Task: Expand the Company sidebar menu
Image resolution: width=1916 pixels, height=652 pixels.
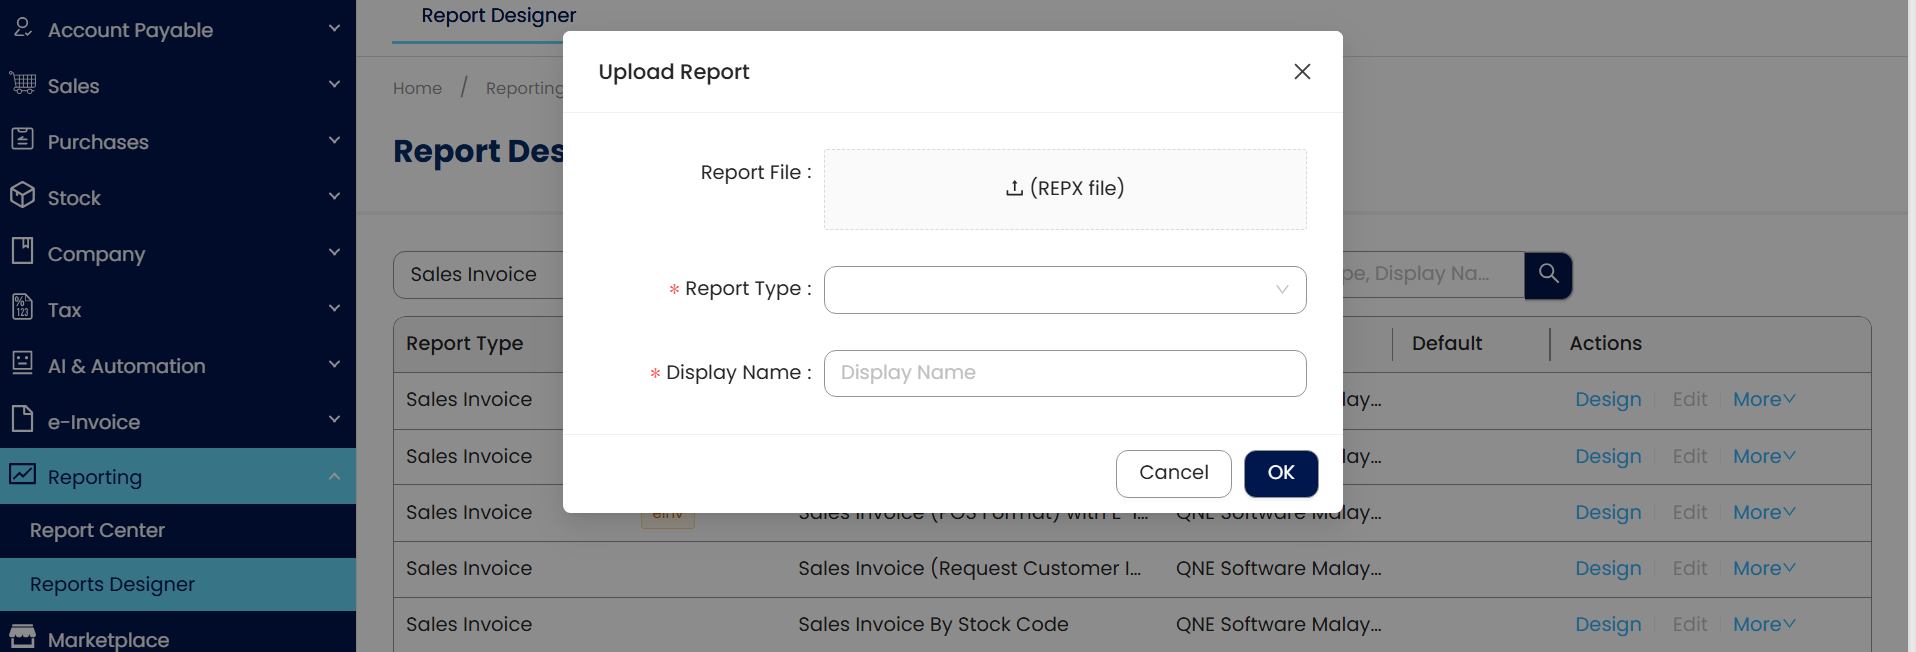Action: [x=334, y=253]
